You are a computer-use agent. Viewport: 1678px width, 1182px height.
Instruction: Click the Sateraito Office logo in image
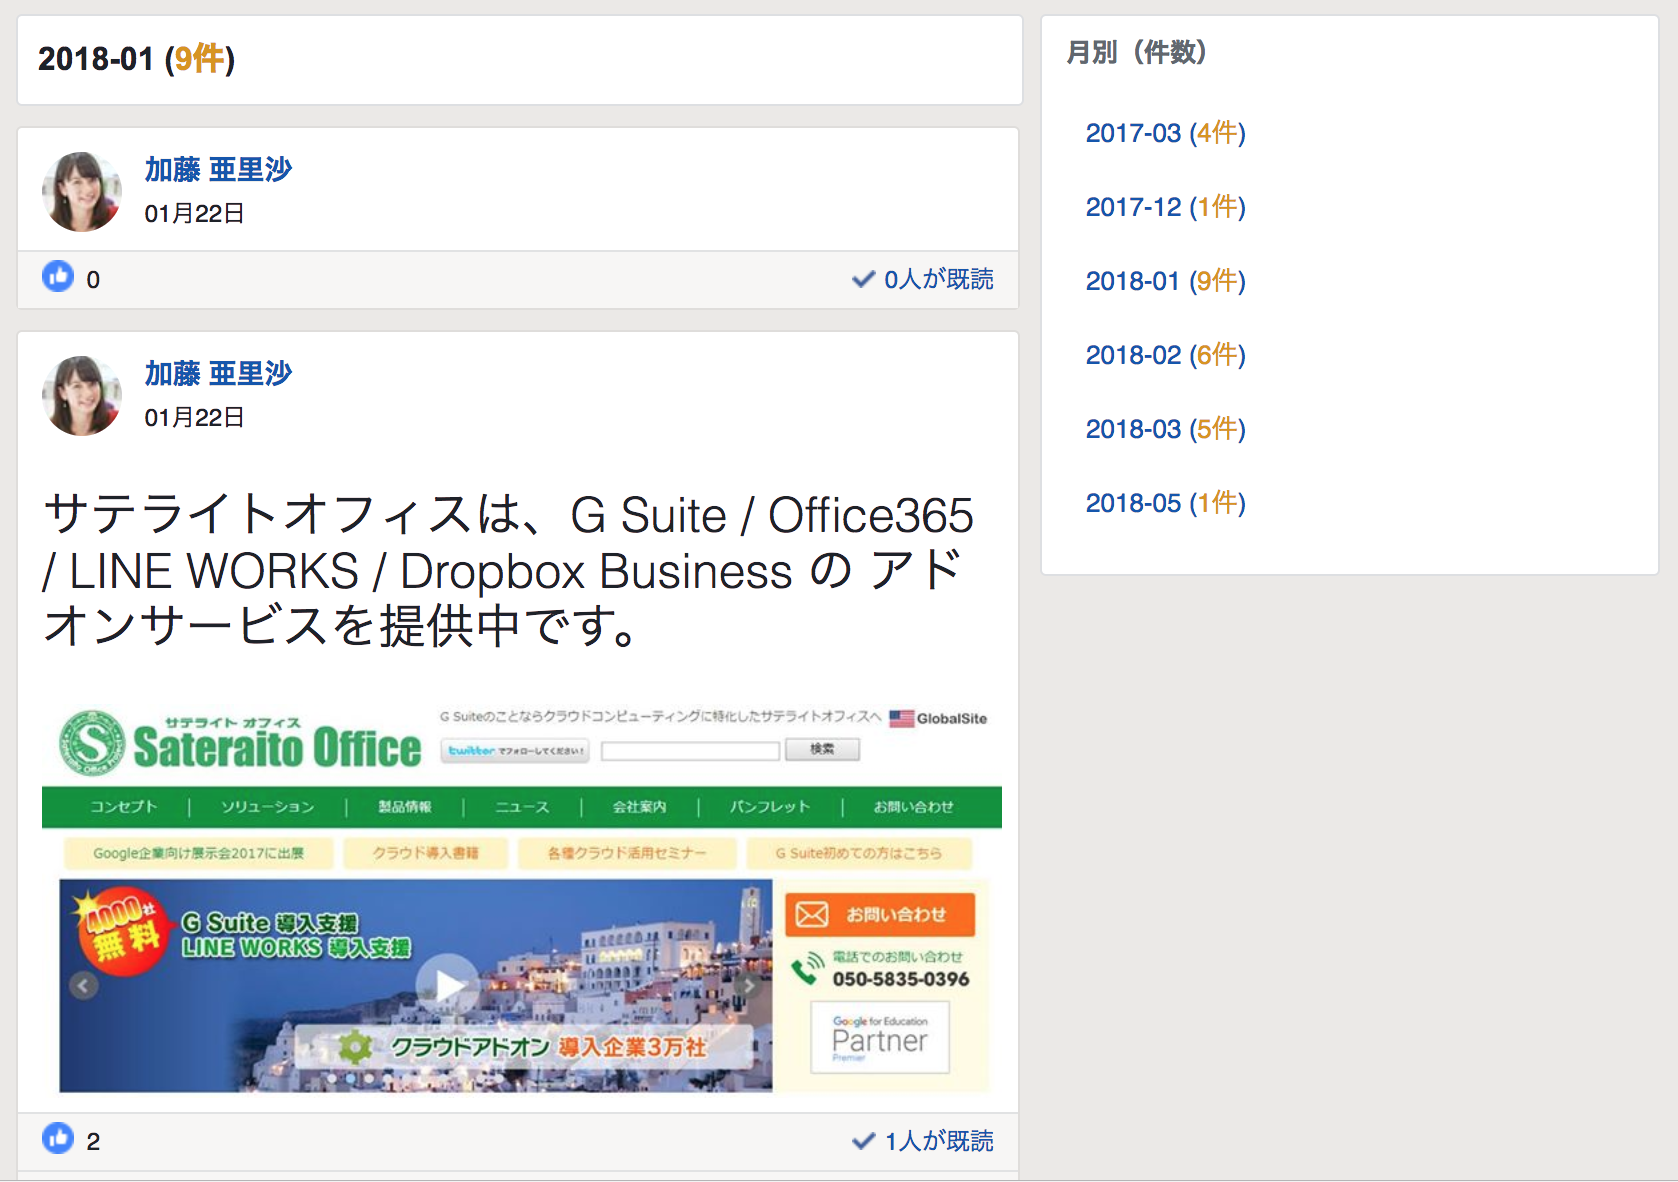(240, 743)
